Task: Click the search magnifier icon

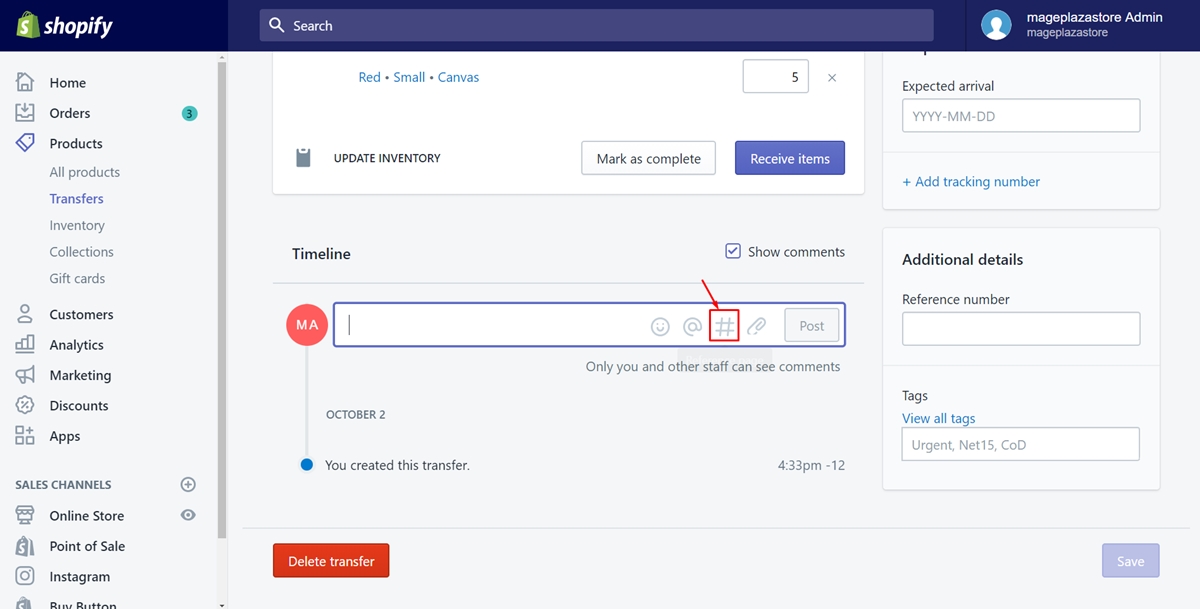Action: pos(277,25)
